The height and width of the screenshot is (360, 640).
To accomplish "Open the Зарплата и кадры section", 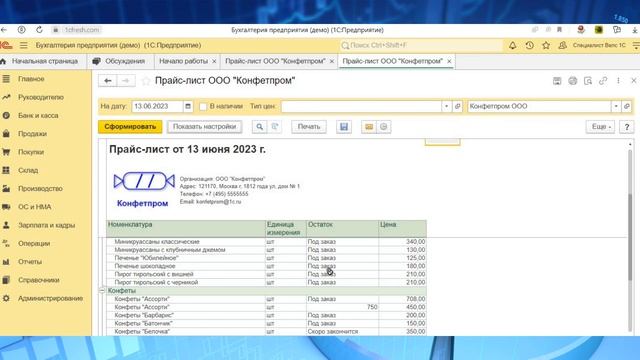I will coord(46,225).
